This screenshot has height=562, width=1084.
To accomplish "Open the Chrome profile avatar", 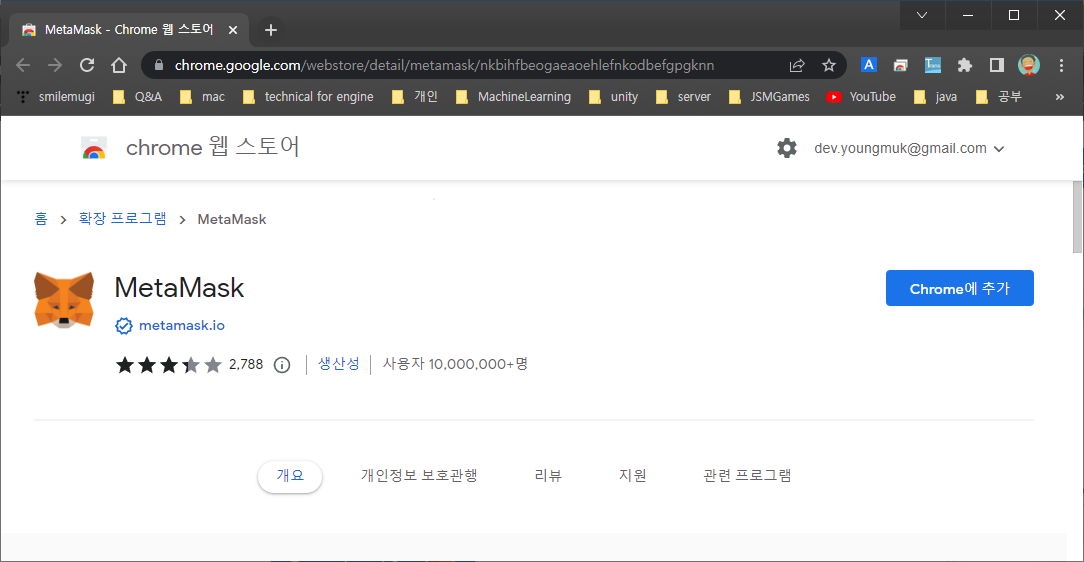I will tap(1029, 65).
